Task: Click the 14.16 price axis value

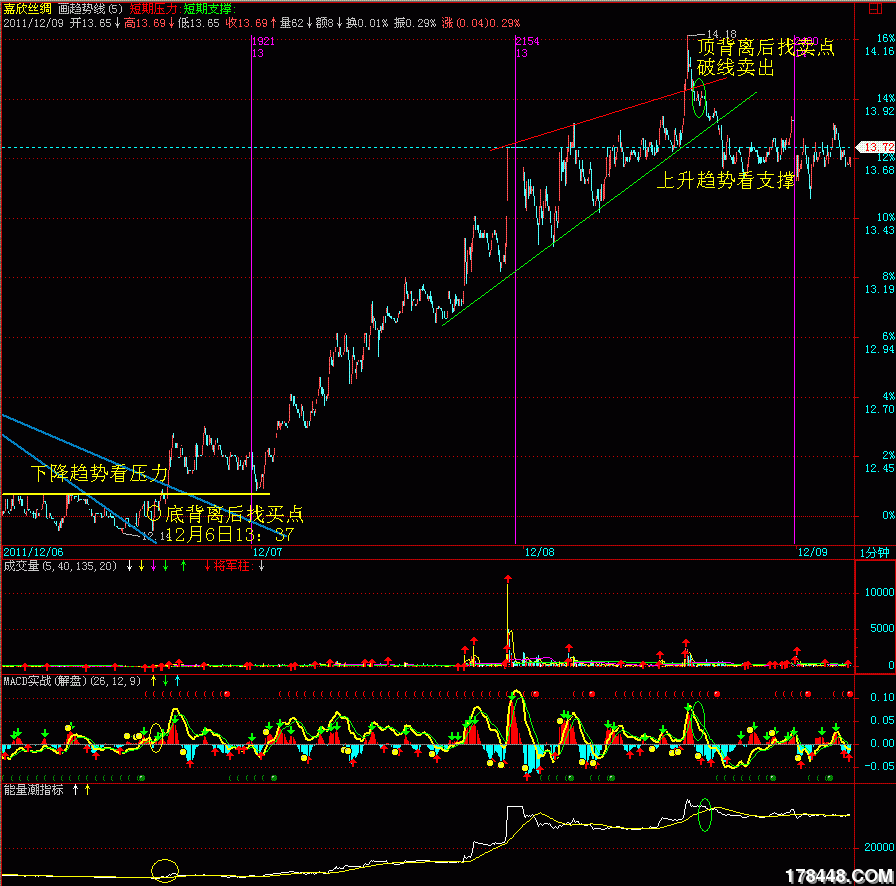Action: (x=879, y=51)
